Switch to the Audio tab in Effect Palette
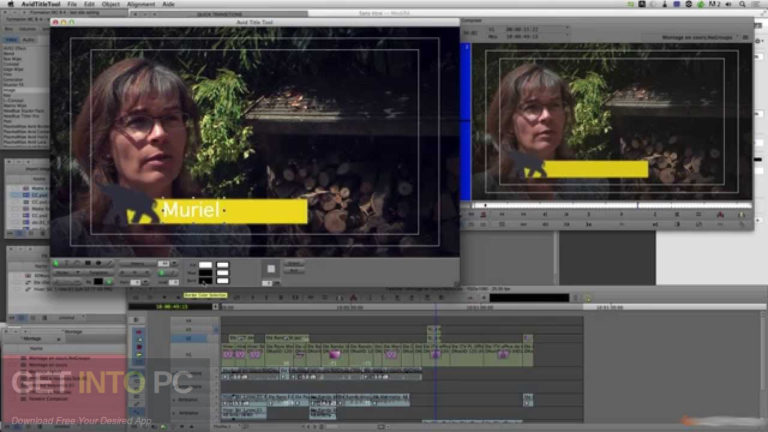768x432 pixels. [x=28, y=39]
